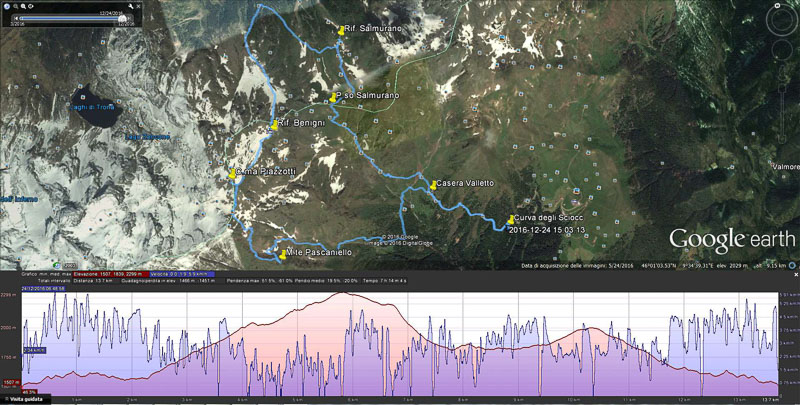Click the Curva degli Sciocc pushpin
This screenshot has height=405, width=800.
point(511,220)
